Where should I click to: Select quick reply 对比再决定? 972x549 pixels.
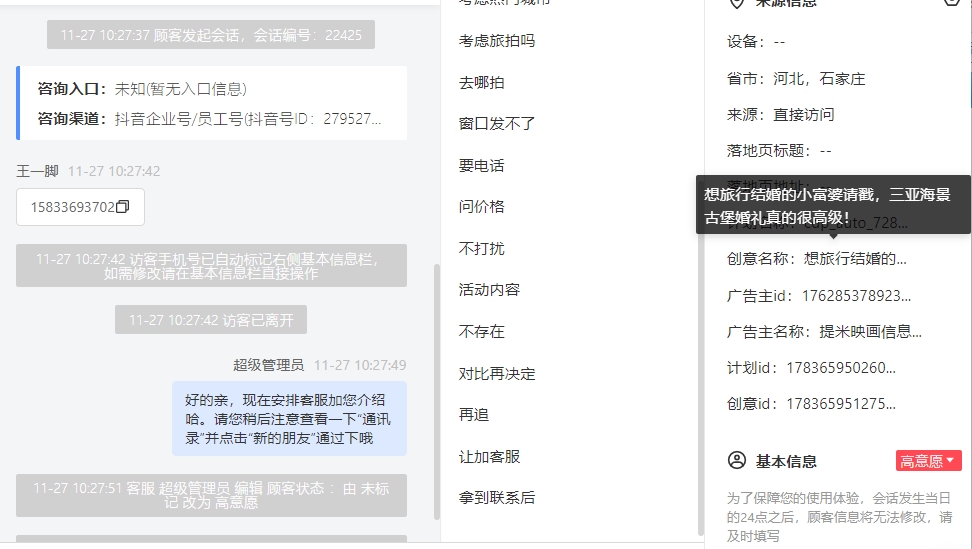[x=497, y=374]
